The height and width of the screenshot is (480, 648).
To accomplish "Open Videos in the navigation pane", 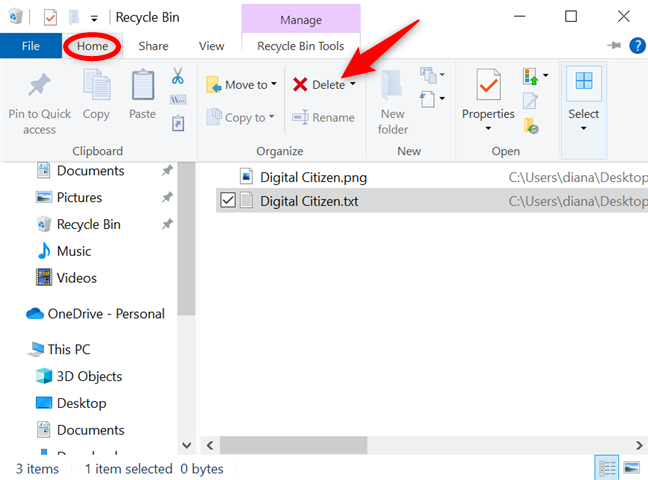I will pyautogui.click(x=76, y=278).
